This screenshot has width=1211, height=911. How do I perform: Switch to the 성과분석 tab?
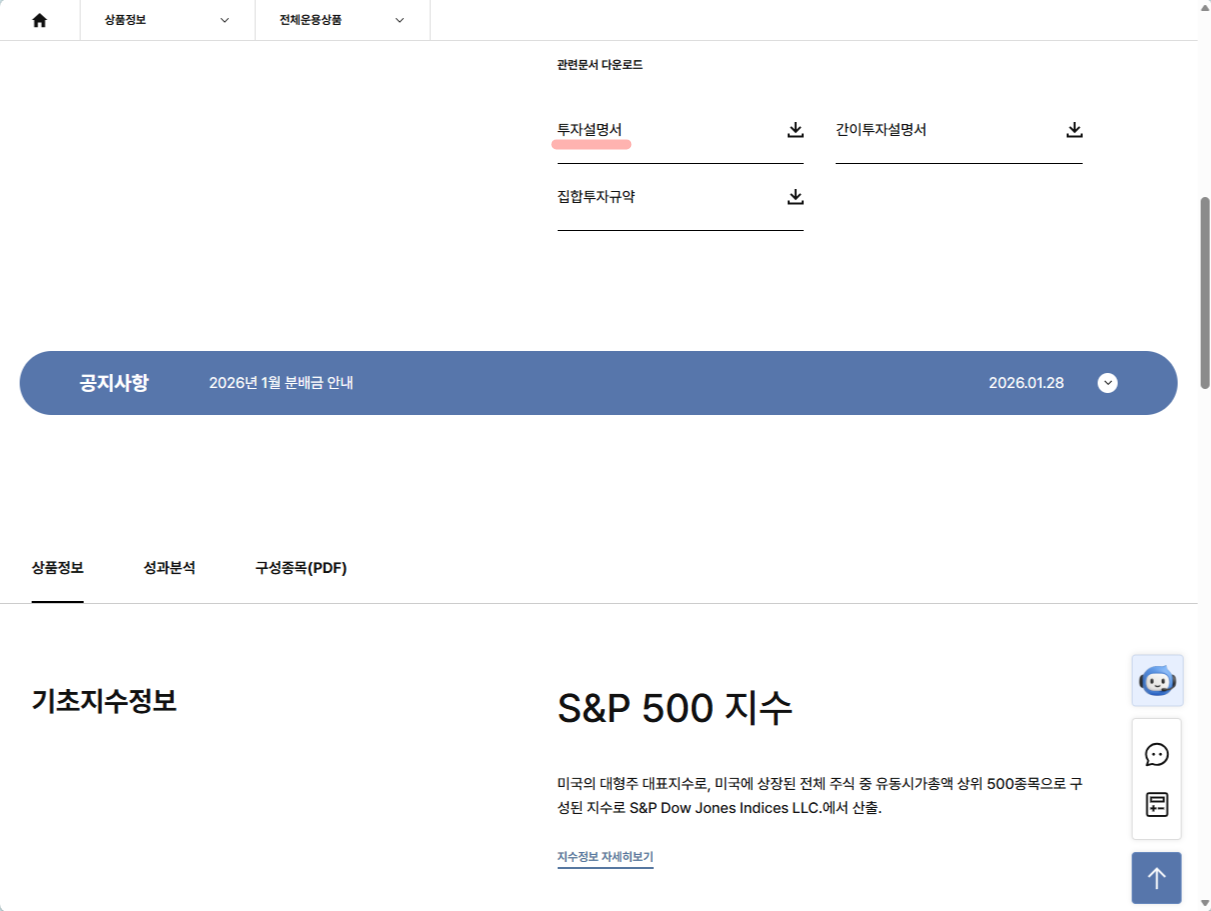point(169,568)
